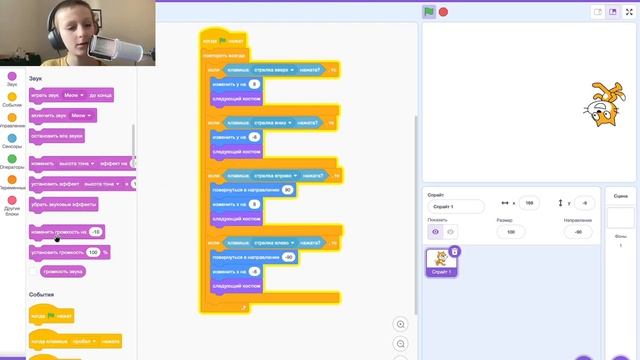Viewport: 640px width, 360px height.
Task: Open 'стрелка вверх' key dropdown in script
Action: click(274, 70)
